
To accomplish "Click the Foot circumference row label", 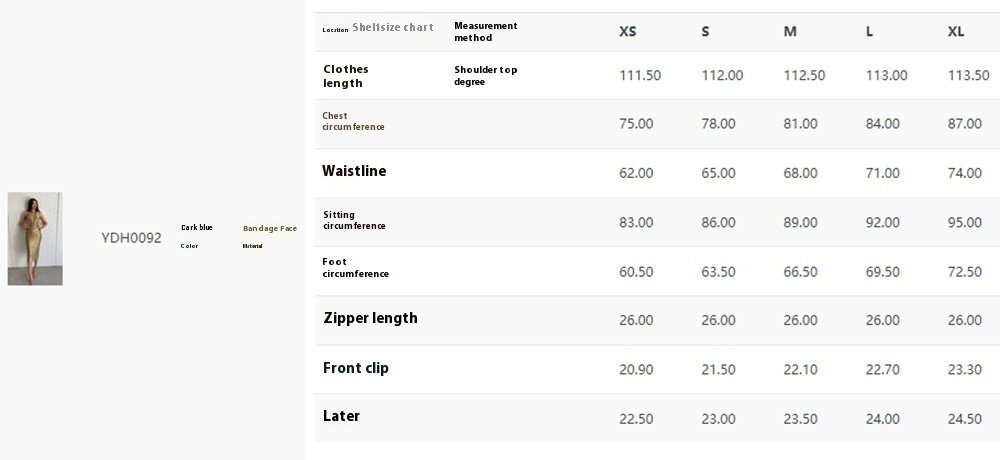I will click(355, 268).
